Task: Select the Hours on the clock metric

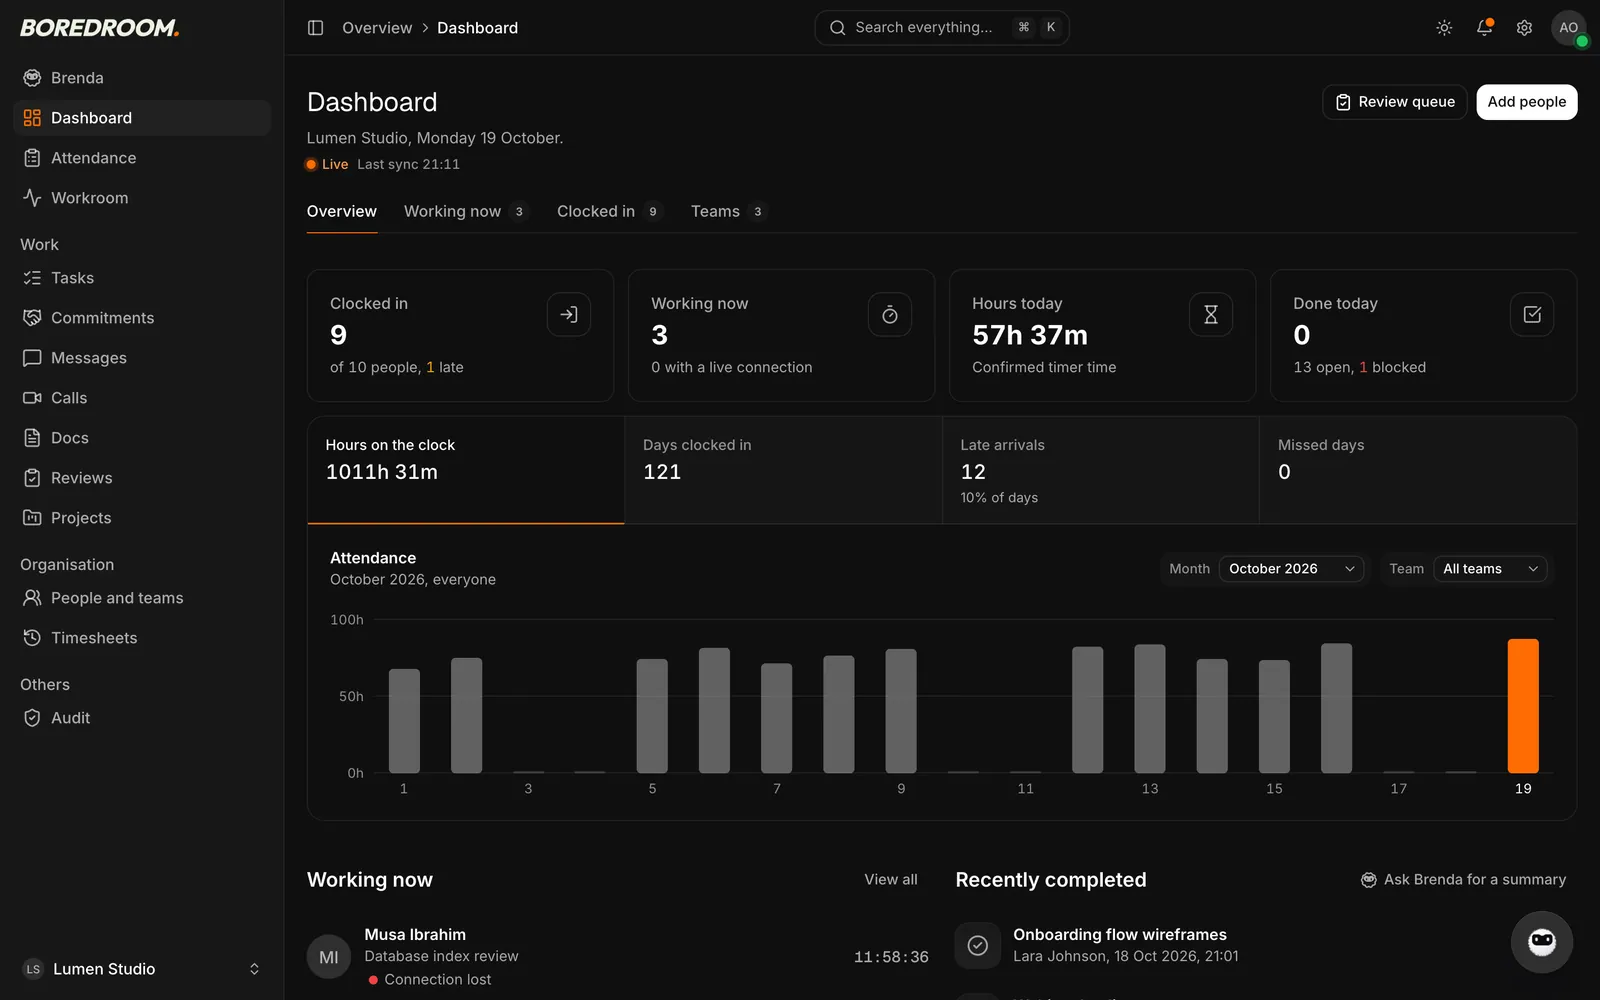Action: 466,470
